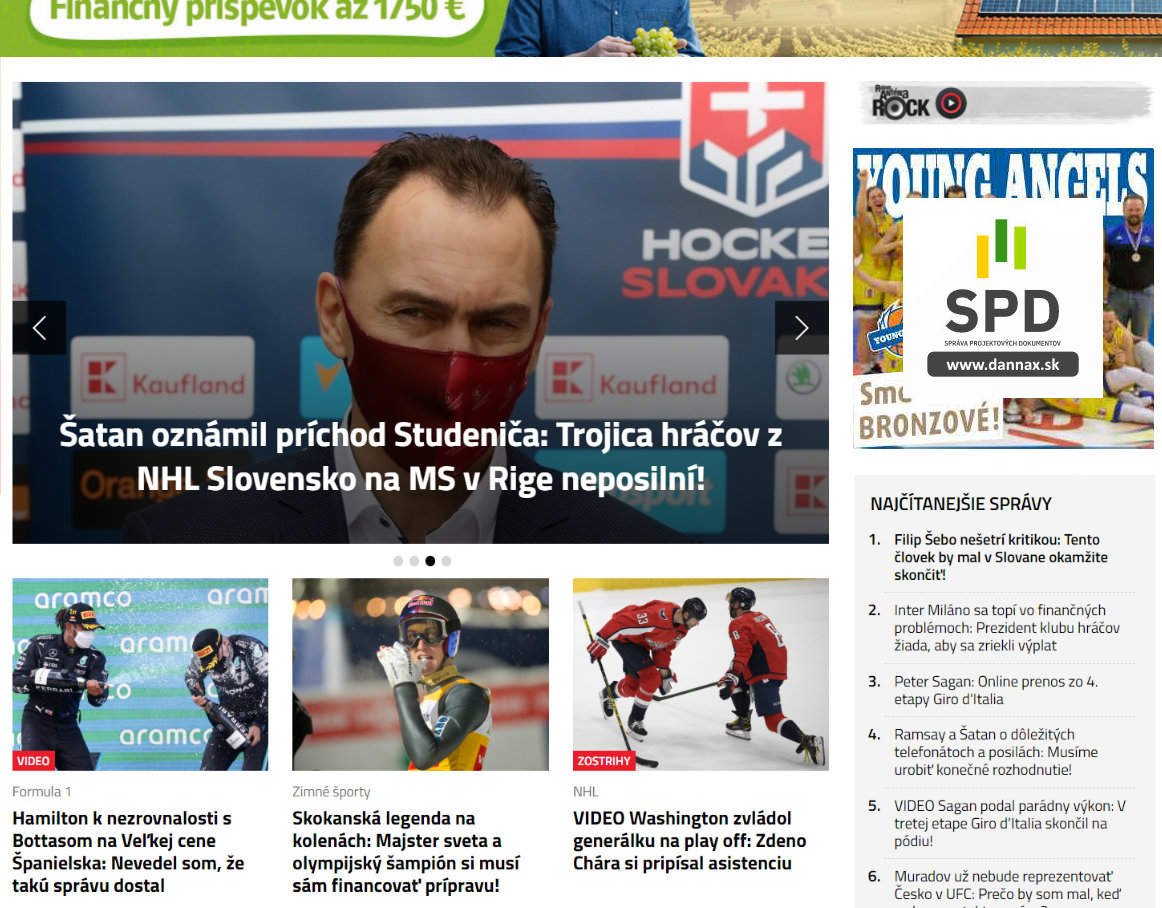The height and width of the screenshot is (908, 1162).
Task: Visit www.dannax.sk button in SPD ad
Action: coord(1003,365)
